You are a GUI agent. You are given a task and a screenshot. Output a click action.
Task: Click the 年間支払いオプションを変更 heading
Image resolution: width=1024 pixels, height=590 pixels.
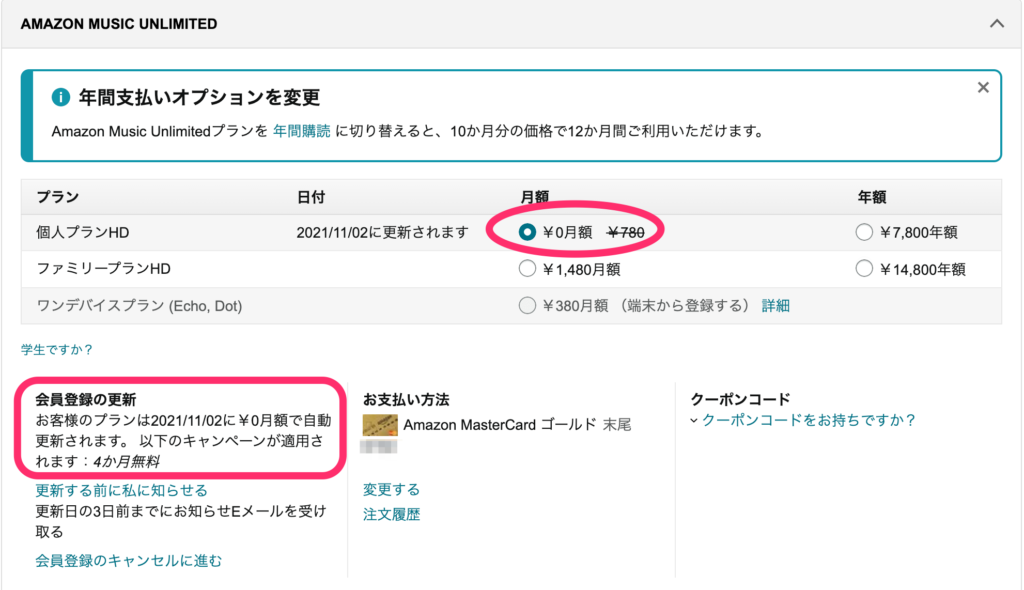199,97
